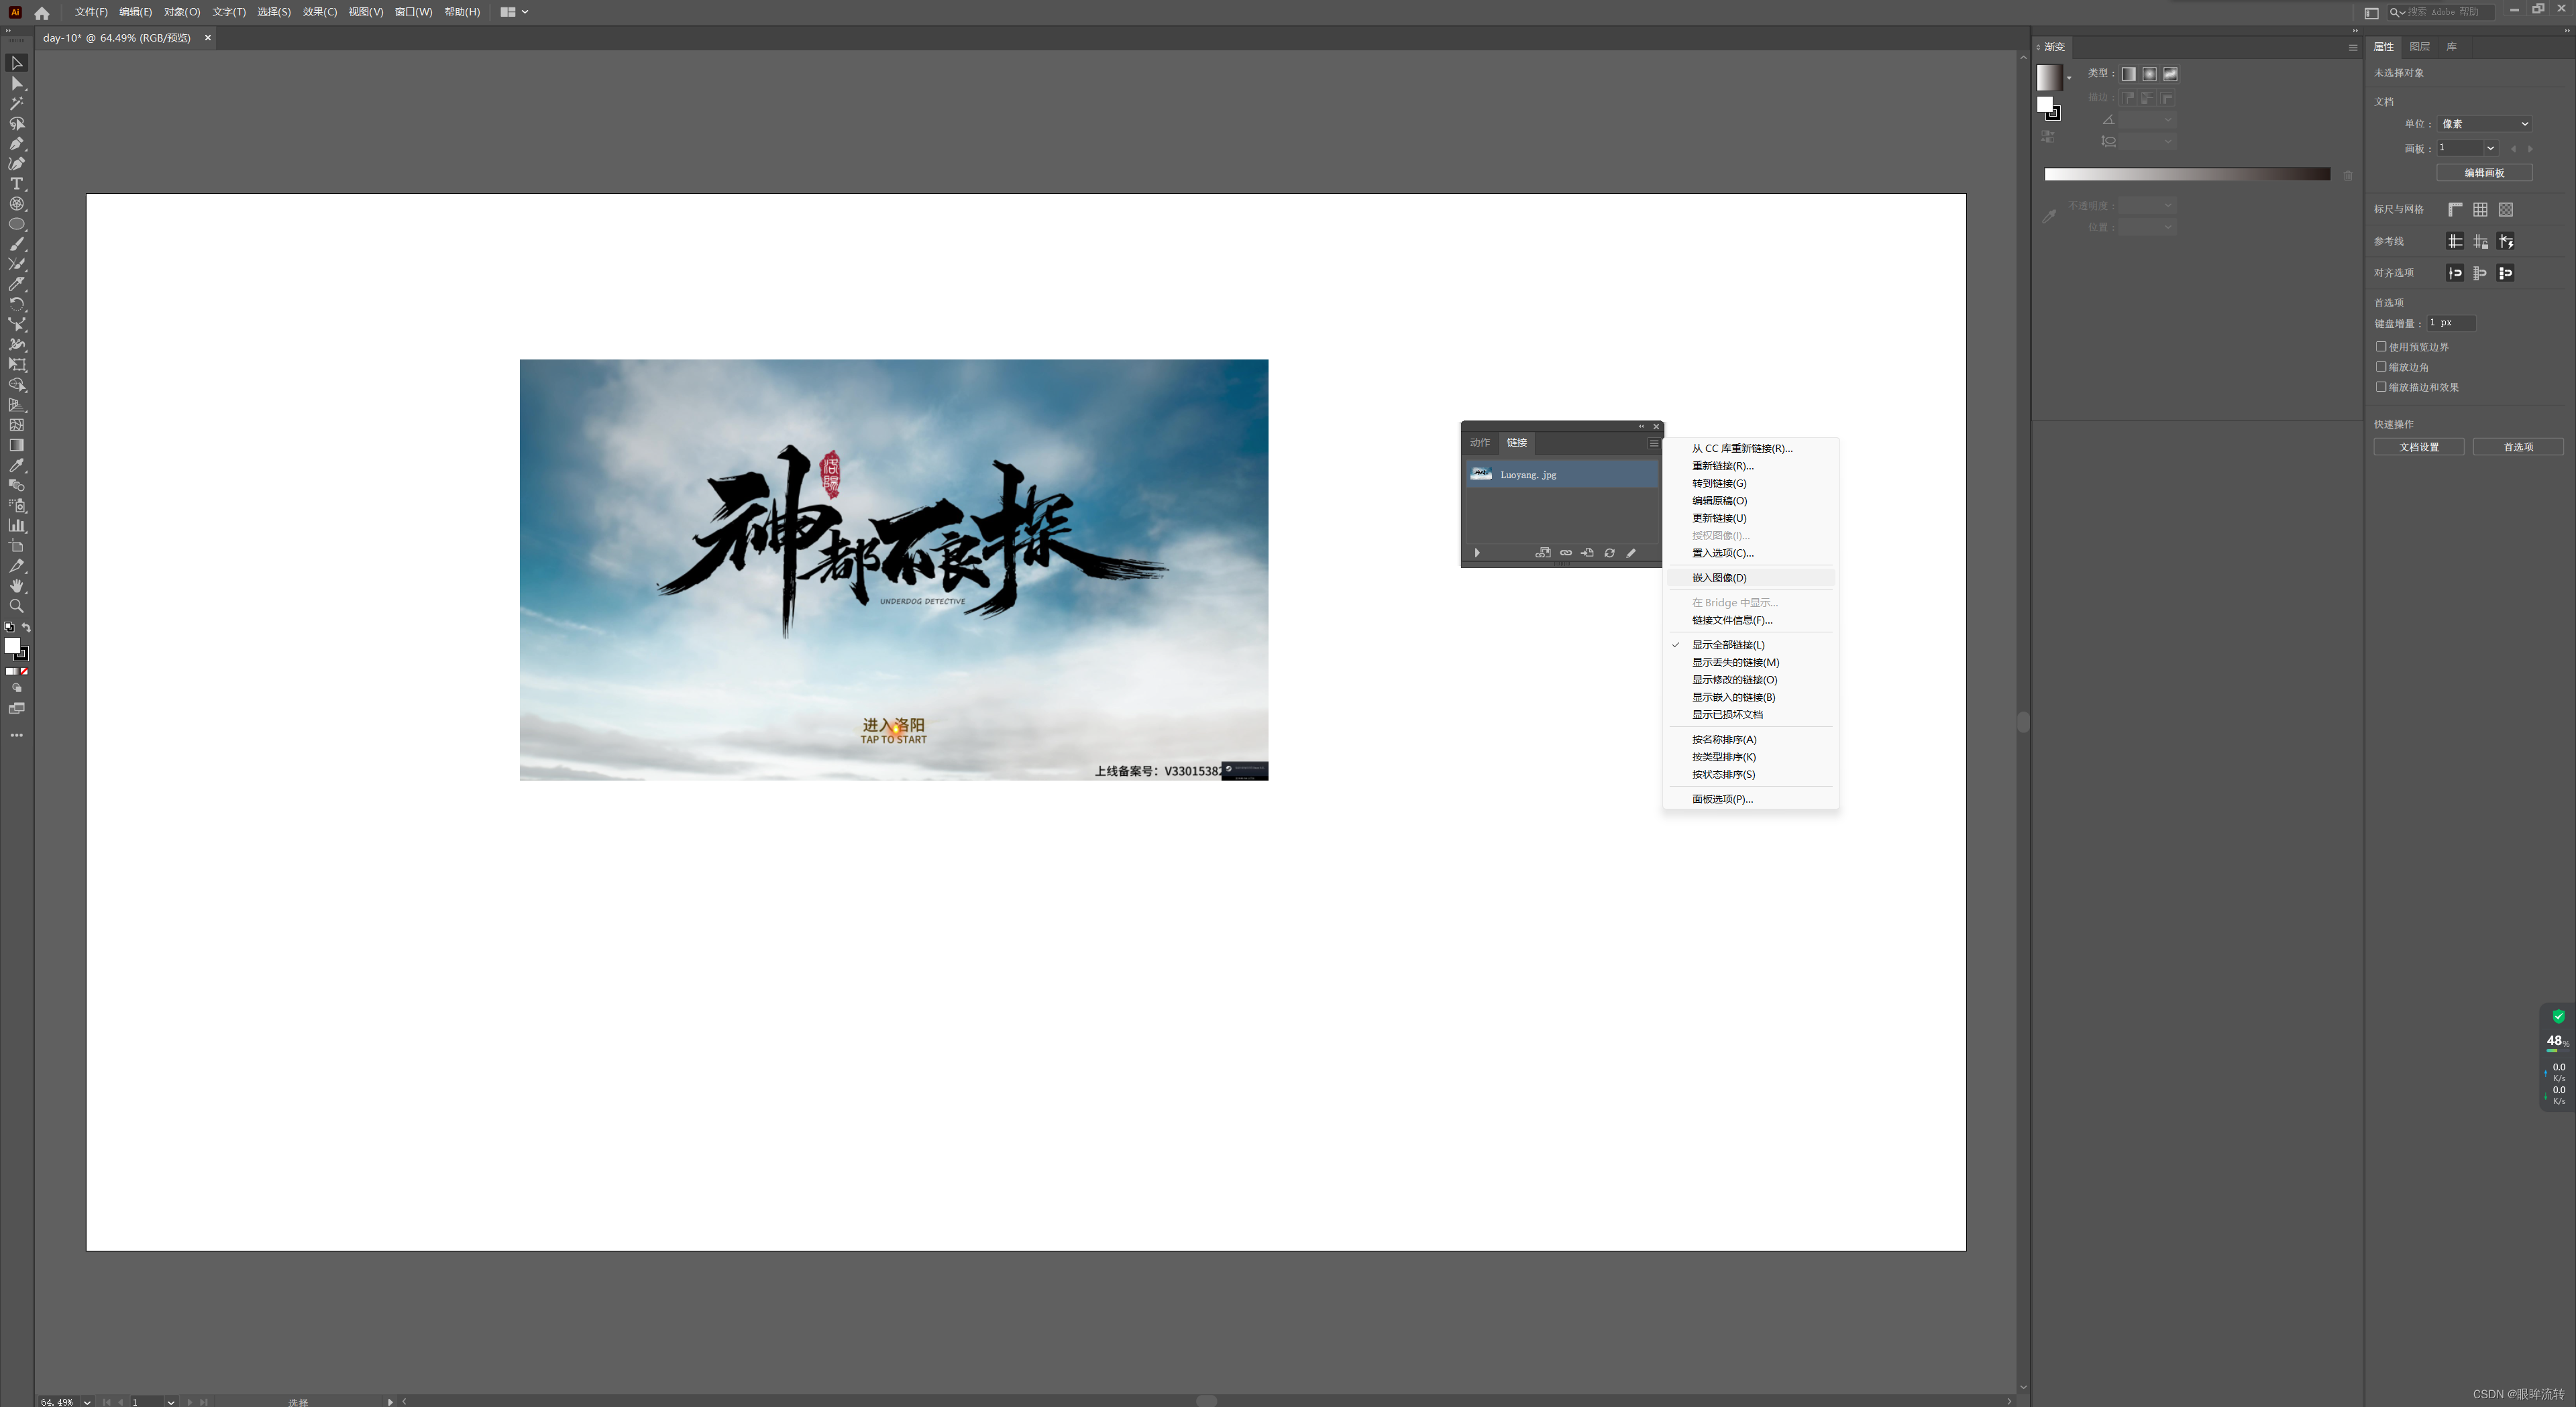Select the Type tool
This screenshot has height=1407, width=2576.
click(17, 184)
